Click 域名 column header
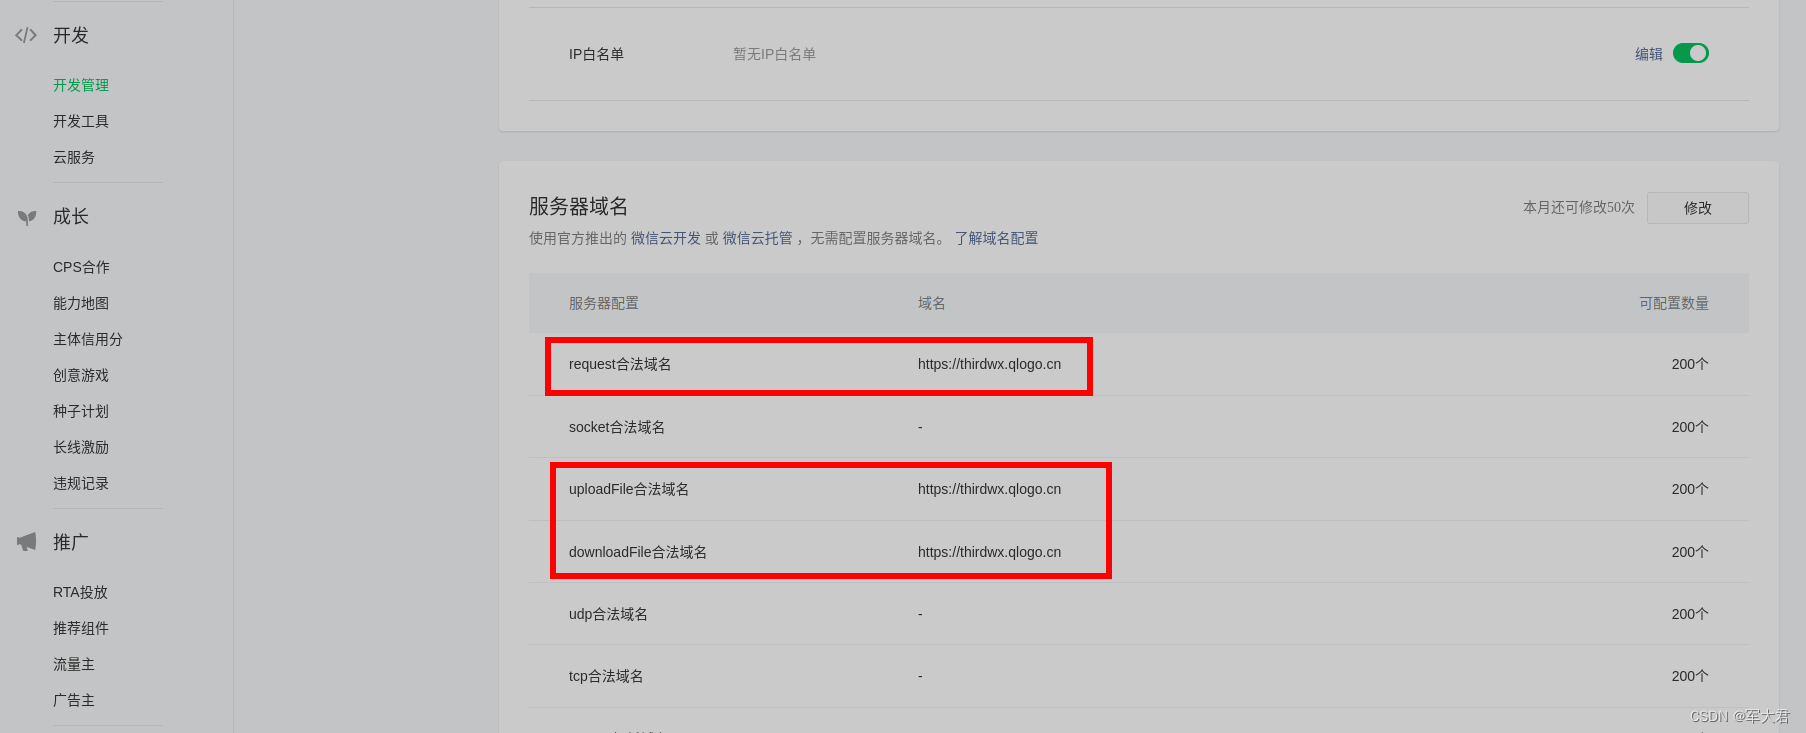The image size is (1806, 733). pyautogui.click(x=932, y=303)
